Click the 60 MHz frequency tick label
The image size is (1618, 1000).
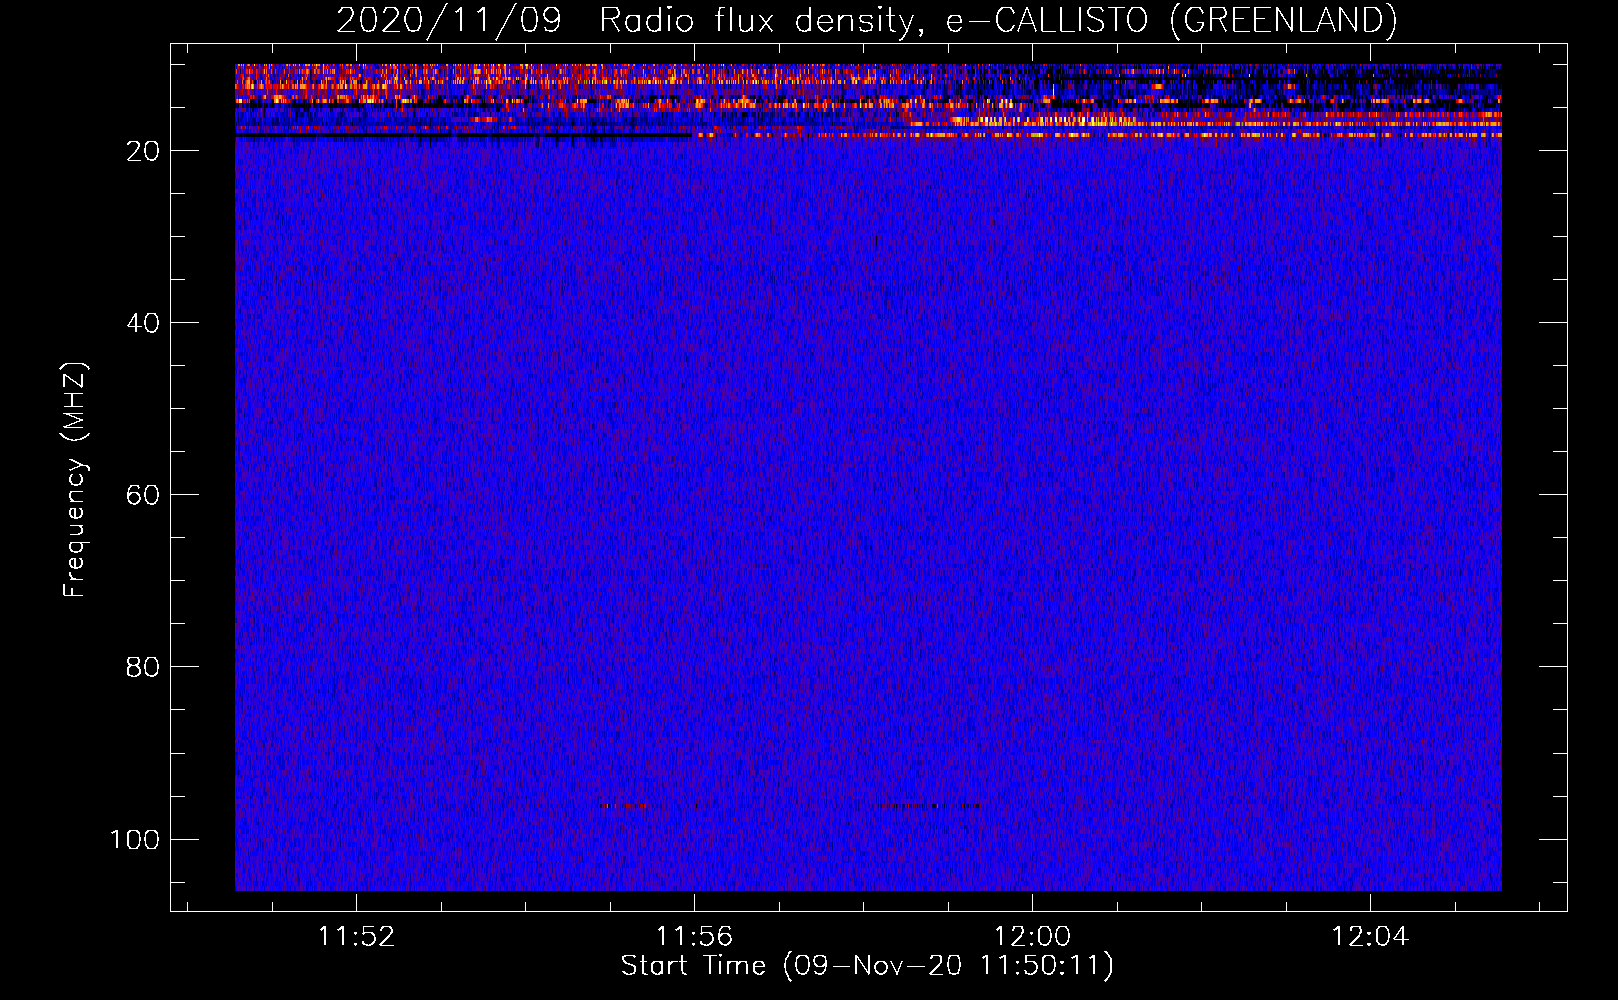click(x=143, y=495)
